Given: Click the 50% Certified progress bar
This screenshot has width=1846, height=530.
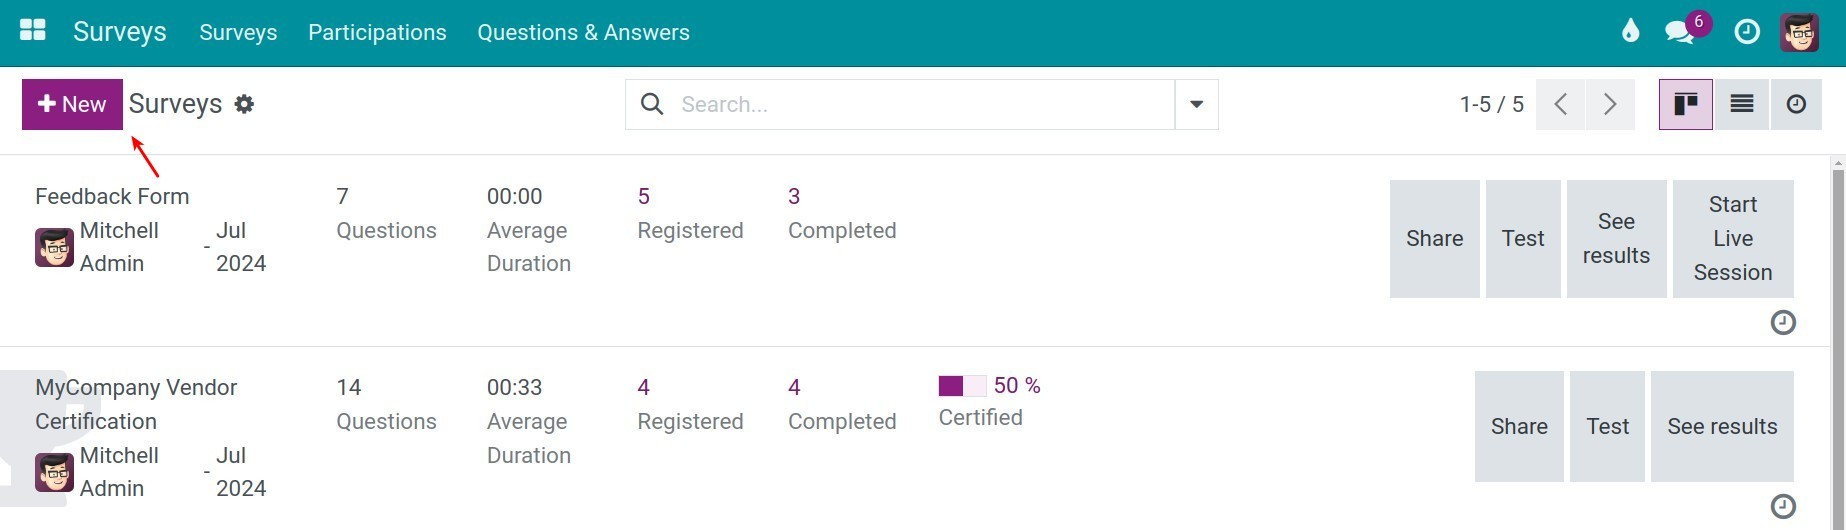Looking at the screenshot, I should pyautogui.click(x=962, y=386).
